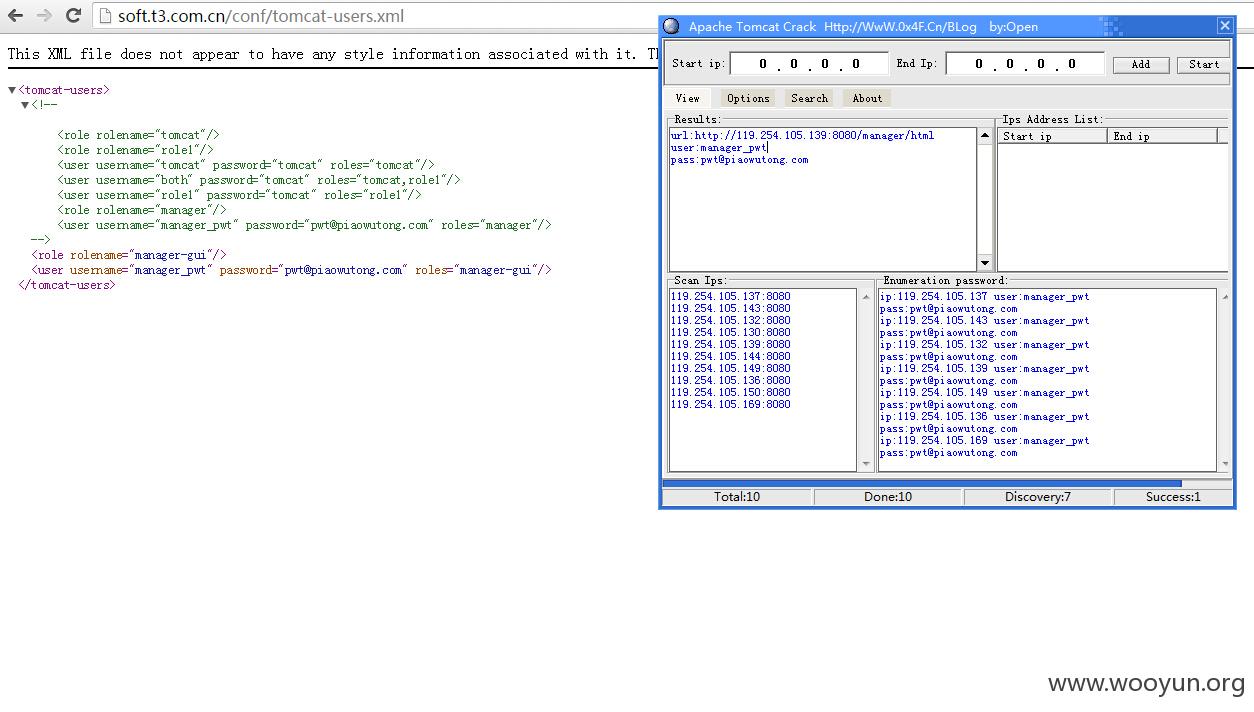Click the Done:10 status bar entry
The image size is (1254, 712).
888,497
